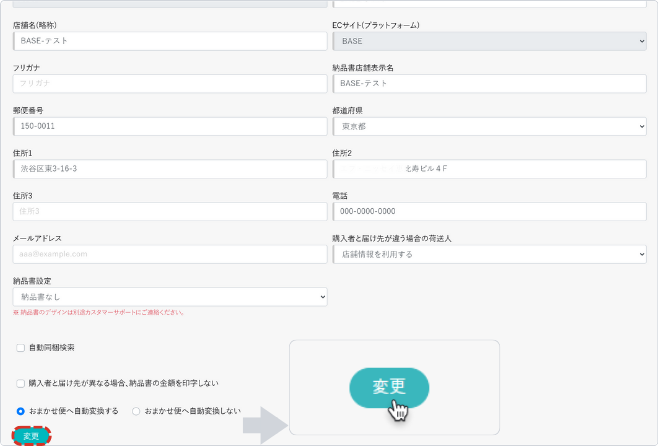Click the 住所2 input field
The image size is (661, 446).
click(489, 169)
